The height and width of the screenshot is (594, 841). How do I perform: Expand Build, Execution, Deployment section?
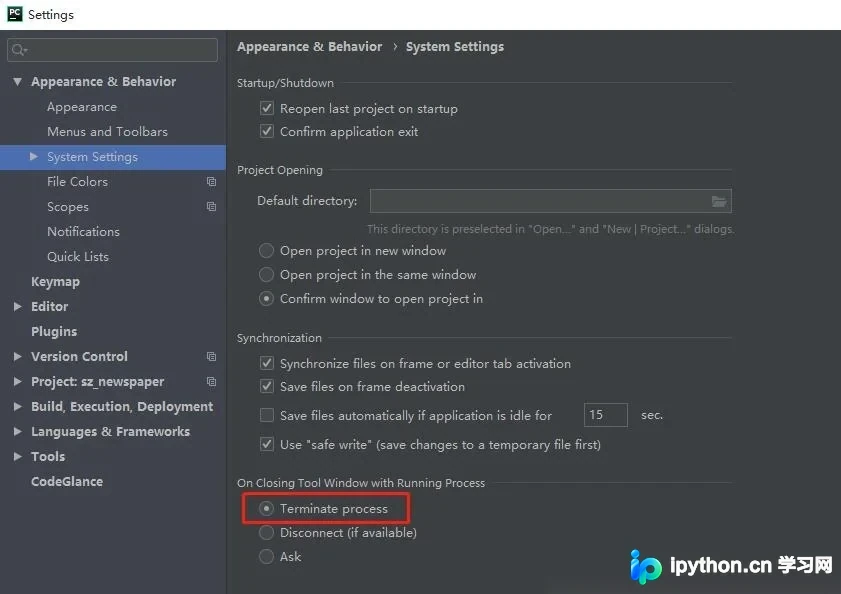[18, 406]
